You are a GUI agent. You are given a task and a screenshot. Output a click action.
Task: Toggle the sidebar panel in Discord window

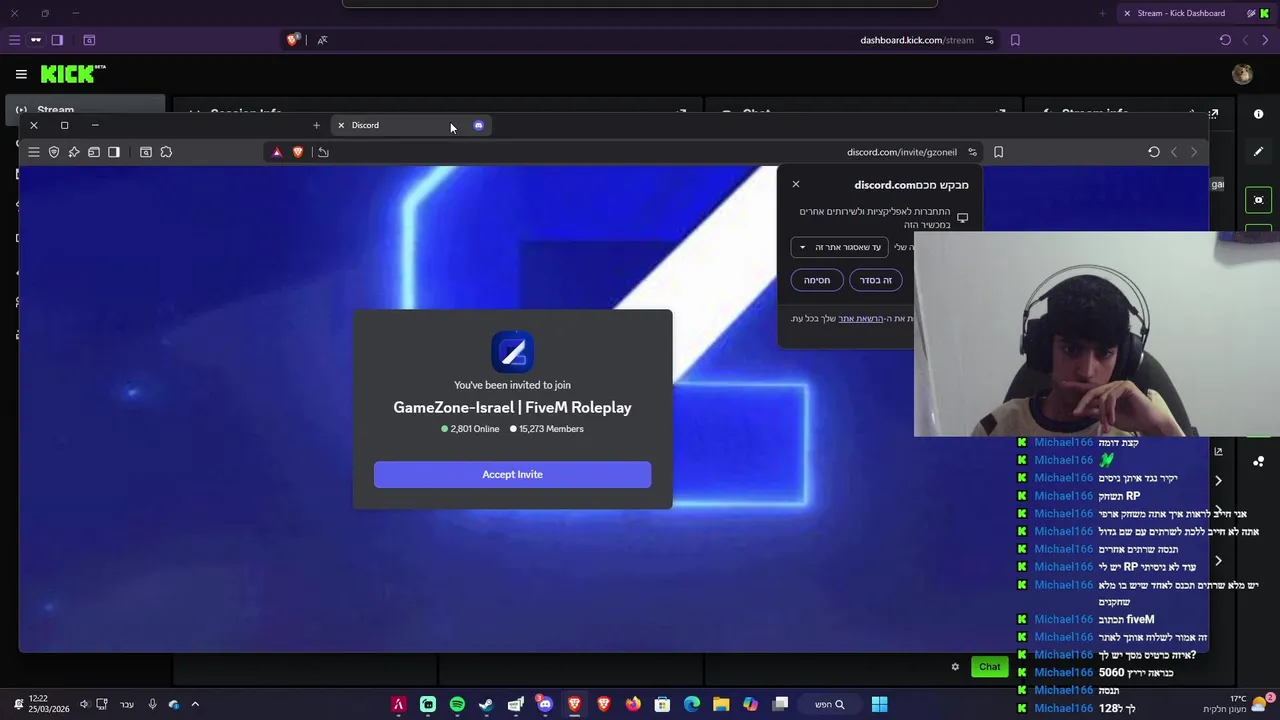point(114,152)
